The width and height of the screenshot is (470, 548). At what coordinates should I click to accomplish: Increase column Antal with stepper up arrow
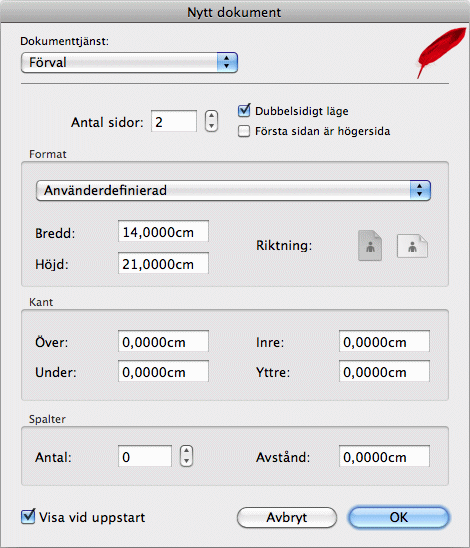(187, 451)
